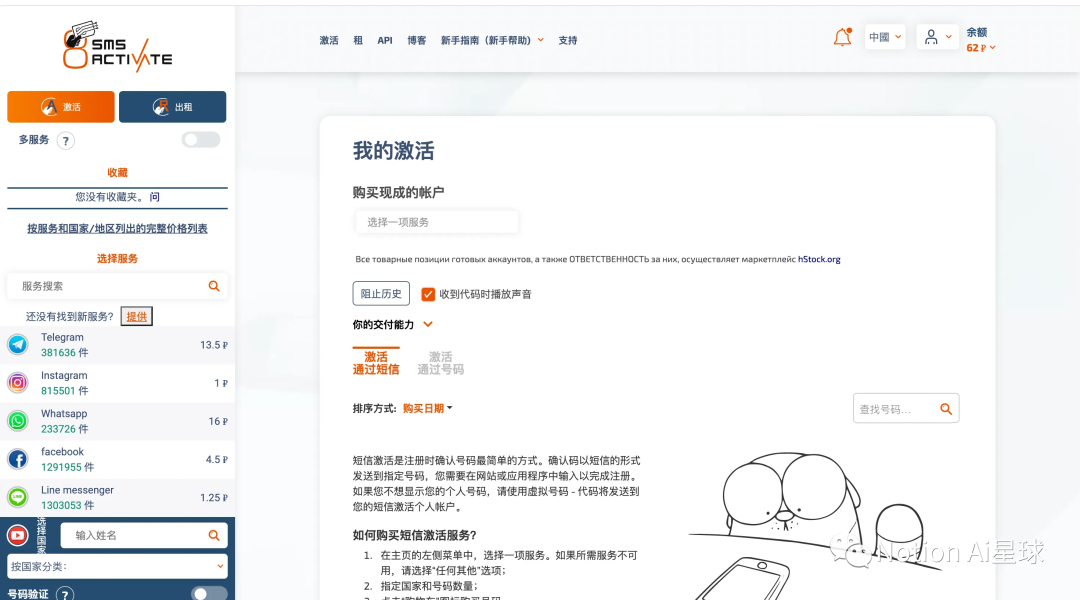Open the 购买日期 sort dropdown

click(x=428, y=408)
